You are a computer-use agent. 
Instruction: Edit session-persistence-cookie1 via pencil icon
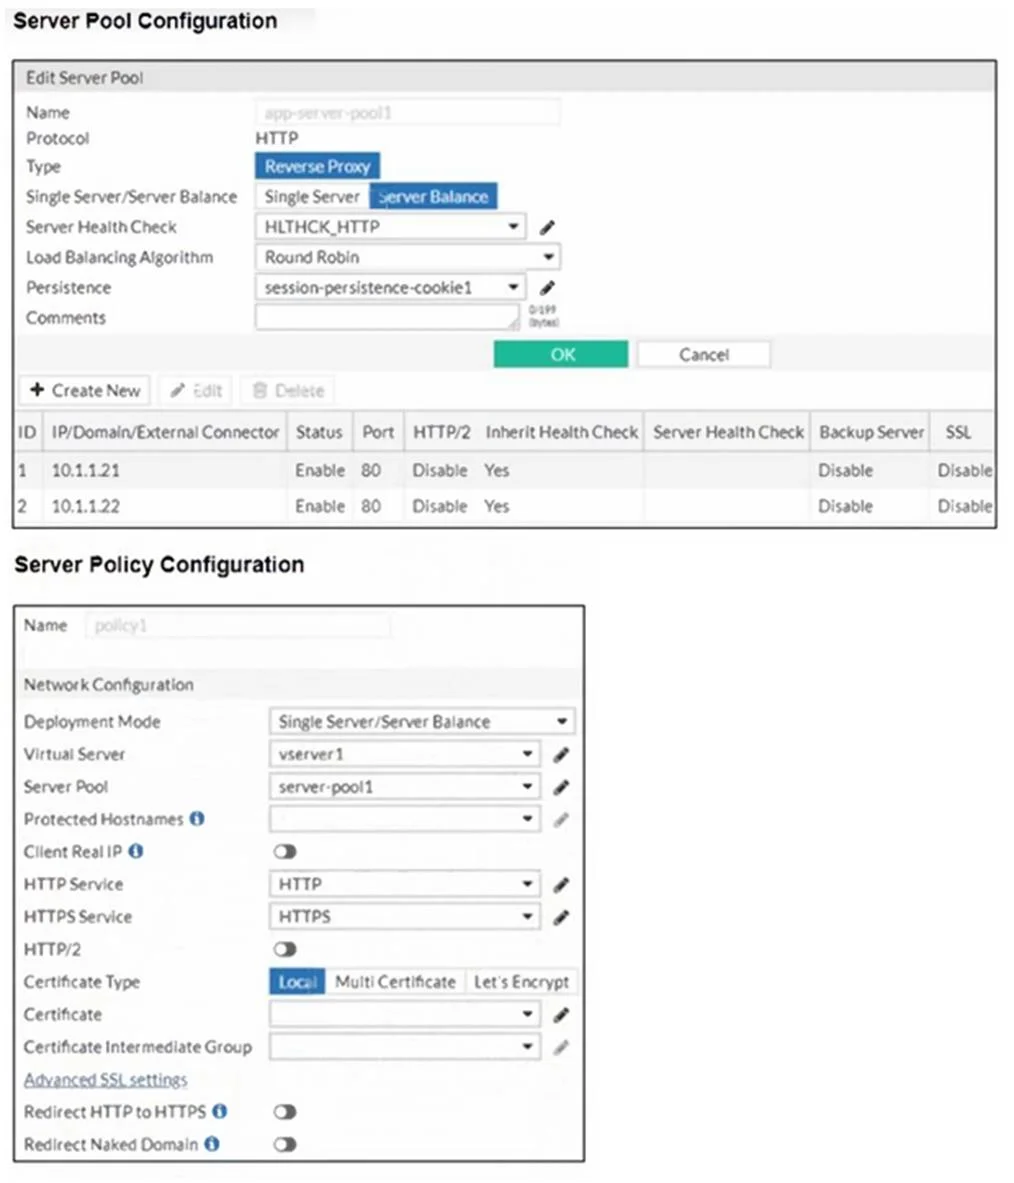[547, 287]
